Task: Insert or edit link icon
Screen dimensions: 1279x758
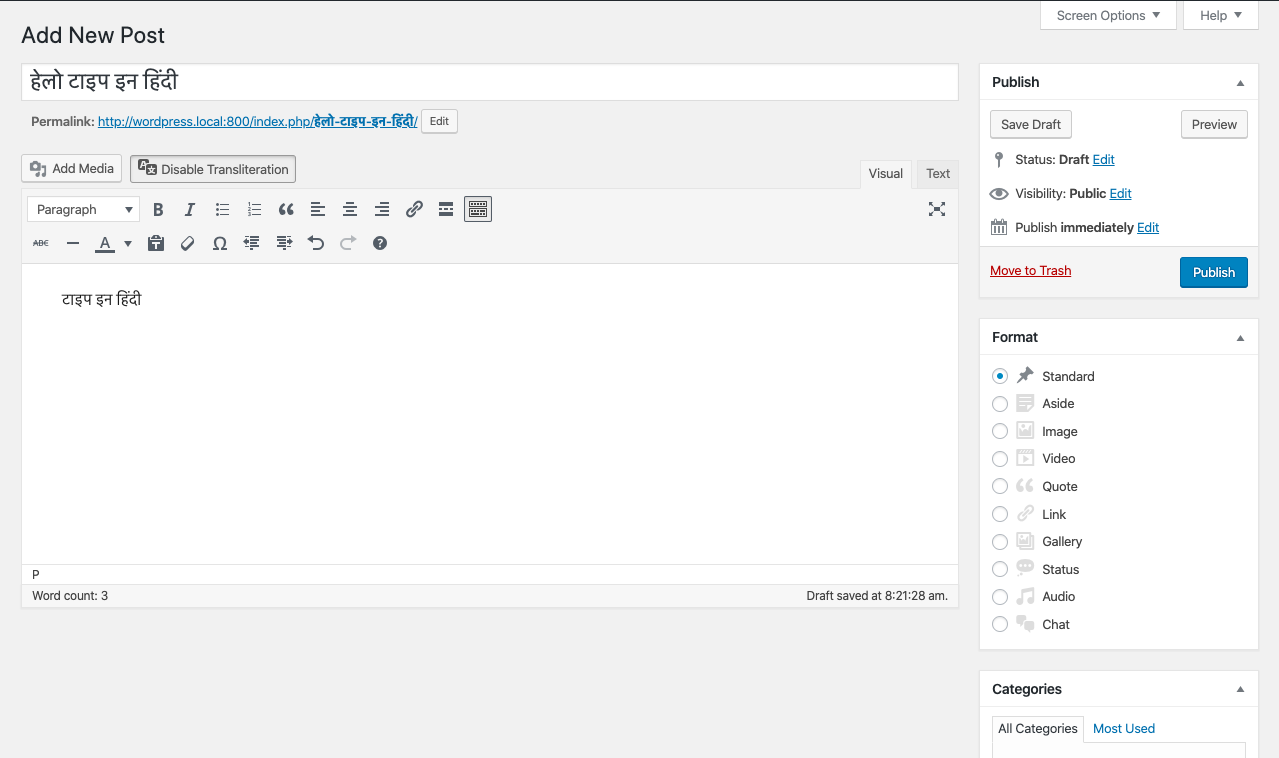Action: click(414, 209)
